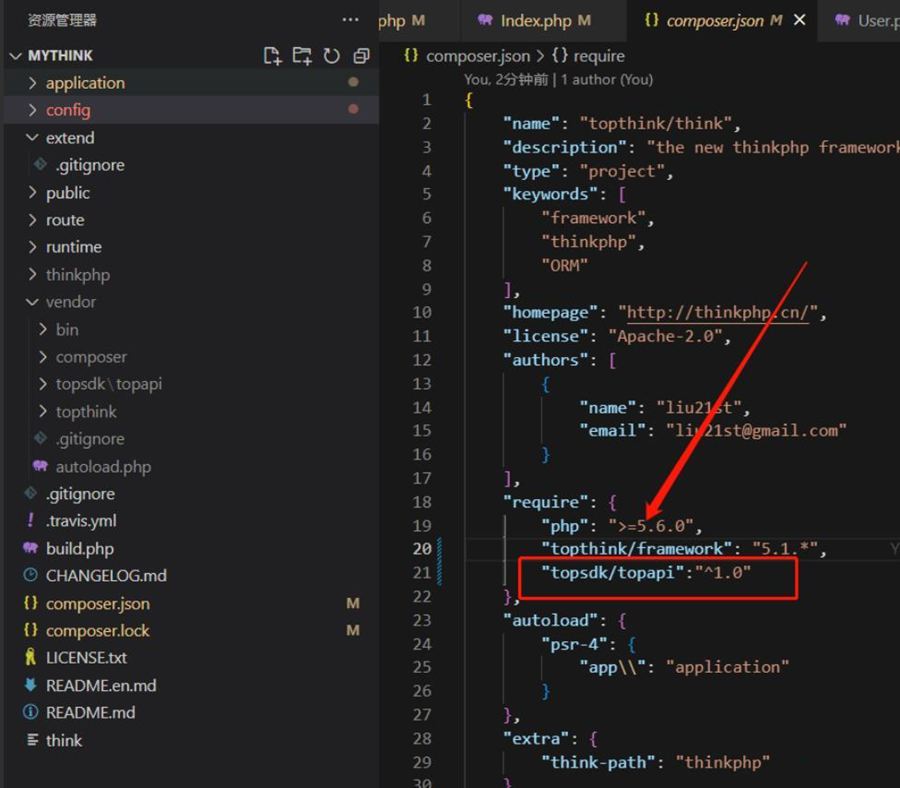
Task: Expand the config folder
Action: [x=68, y=110]
